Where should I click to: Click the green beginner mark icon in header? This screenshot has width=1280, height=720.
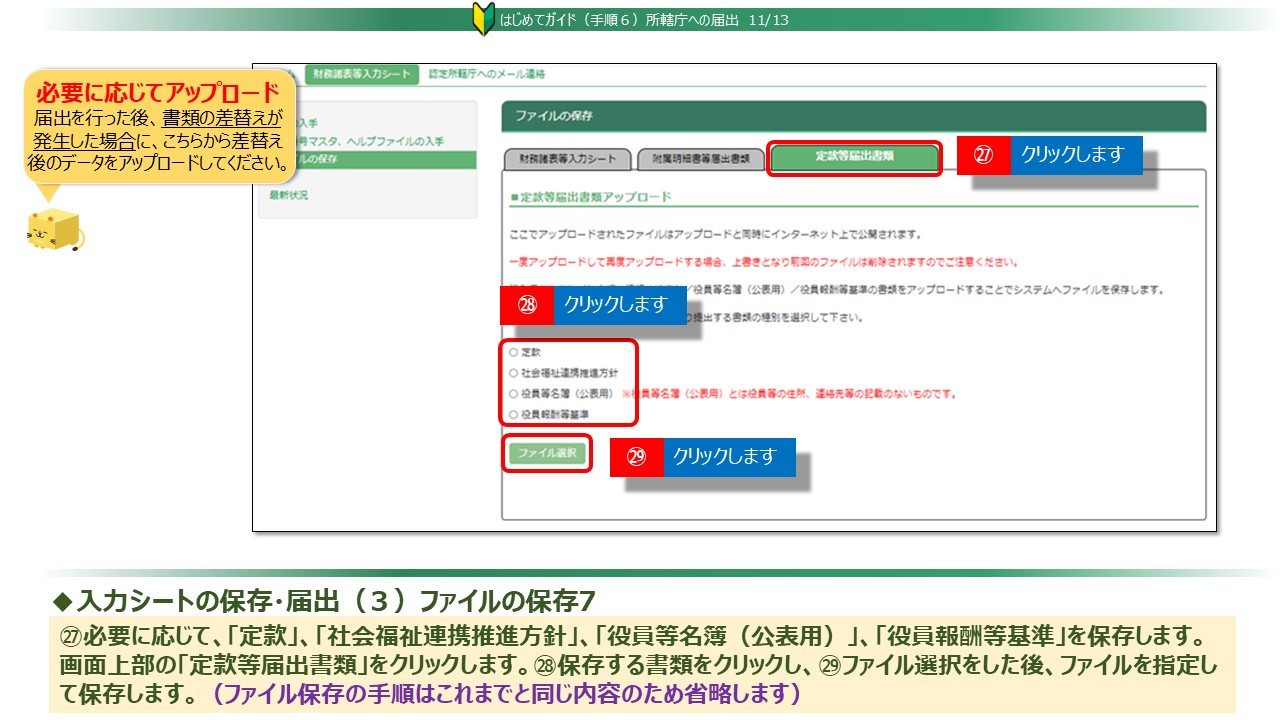tap(483, 20)
